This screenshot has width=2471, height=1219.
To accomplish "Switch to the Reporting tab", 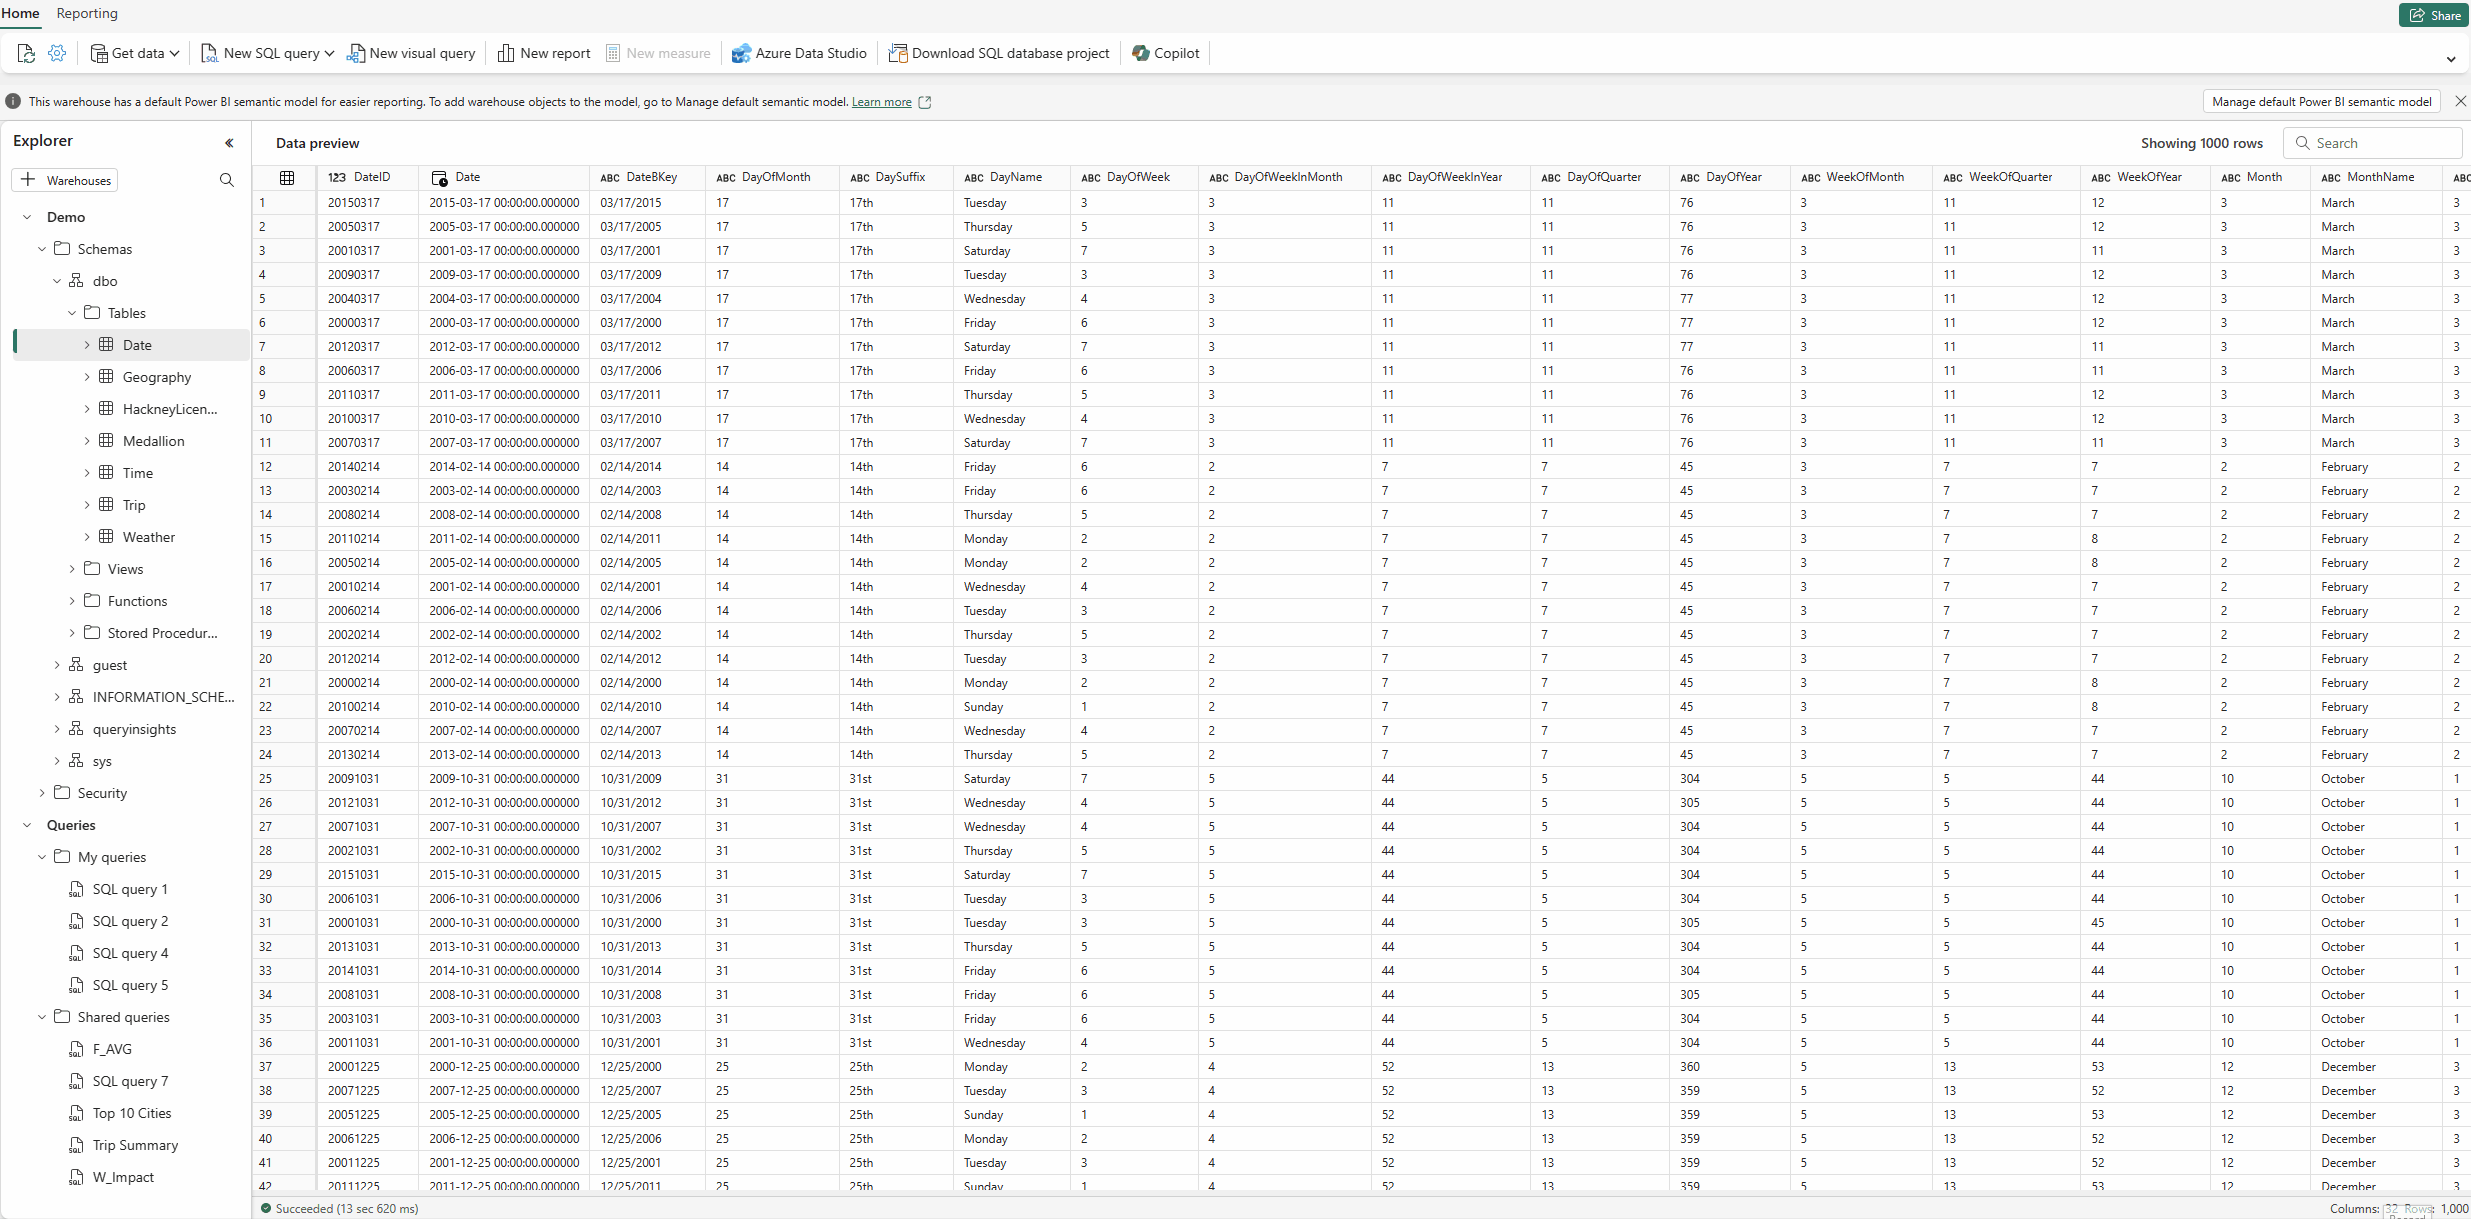I will pyautogui.click(x=87, y=13).
